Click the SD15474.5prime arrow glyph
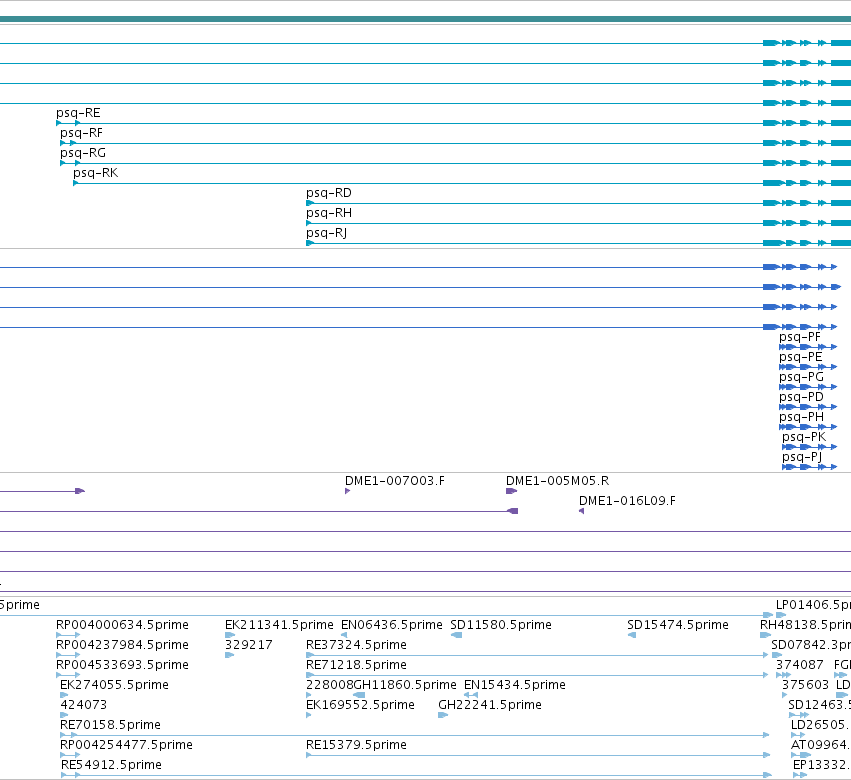The width and height of the screenshot is (851, 780). pyautogui.click(x=632, y=635)
